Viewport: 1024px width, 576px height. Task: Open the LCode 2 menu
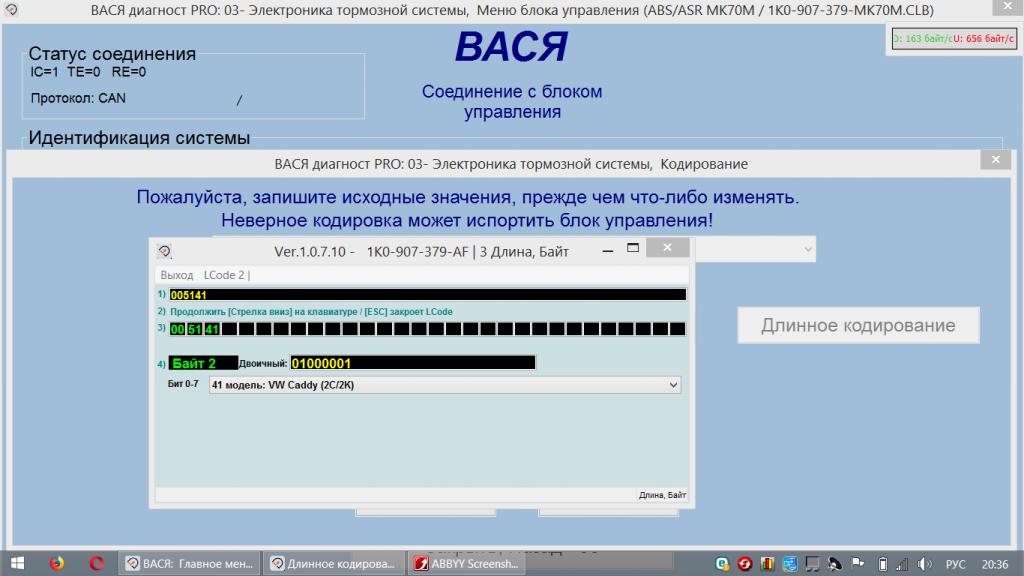[224, 275]
